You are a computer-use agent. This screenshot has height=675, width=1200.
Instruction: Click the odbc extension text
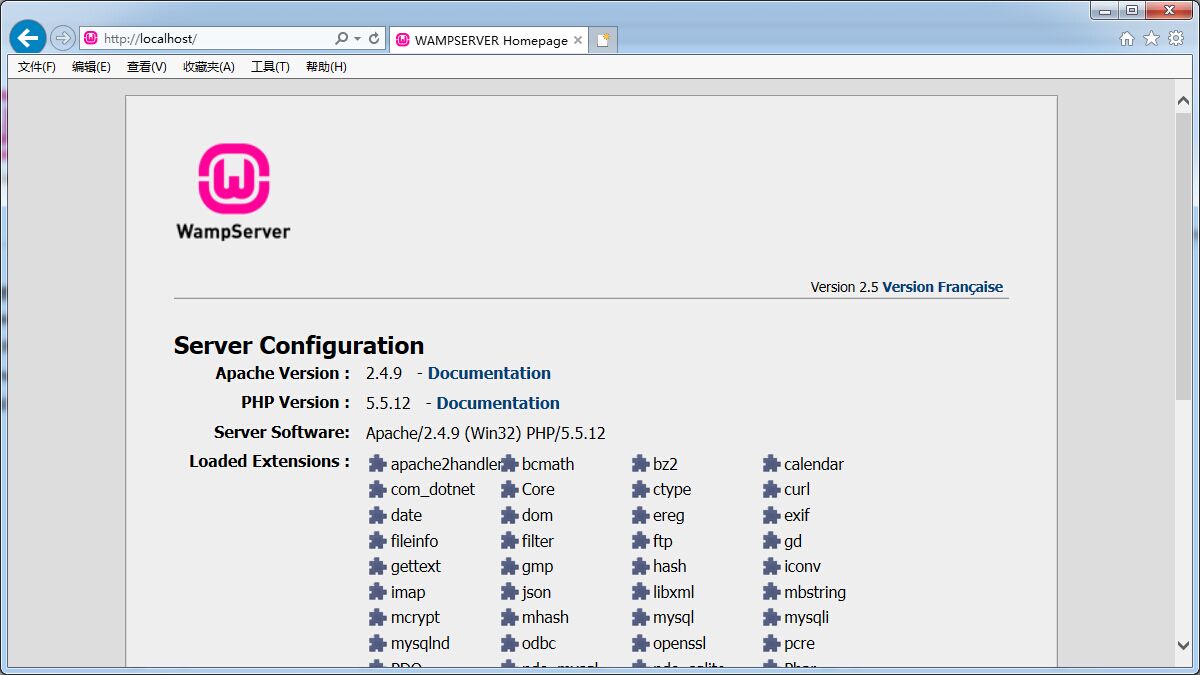(539, 643)
